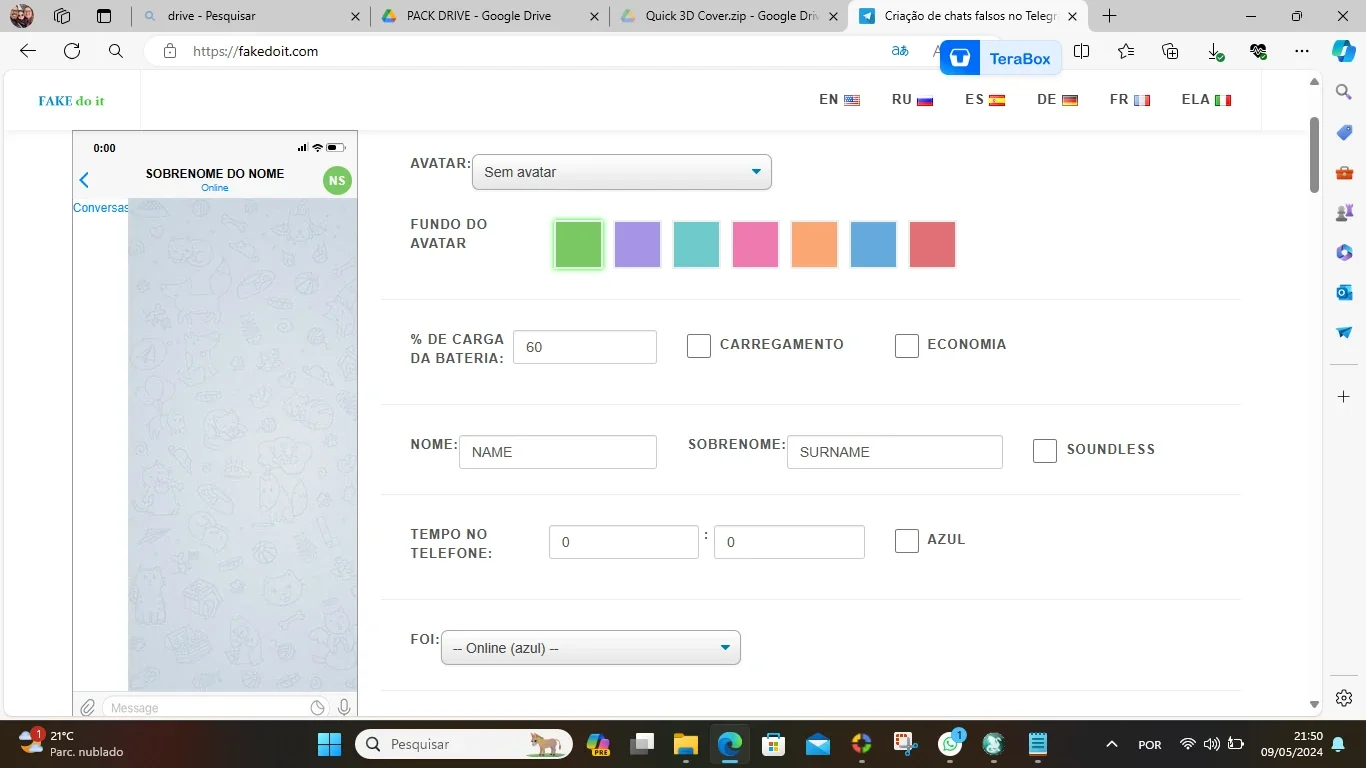Open browser essentials heart icon

[x=1258, y=51]
